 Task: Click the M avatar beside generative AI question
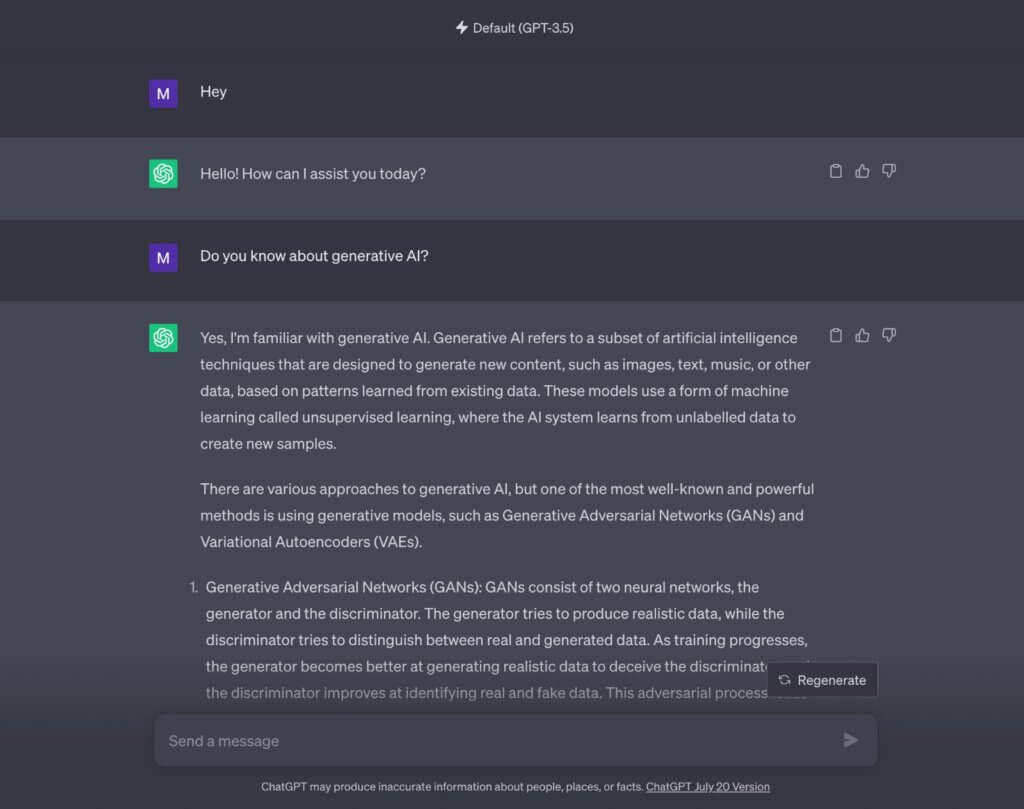[x=163, y=257]
